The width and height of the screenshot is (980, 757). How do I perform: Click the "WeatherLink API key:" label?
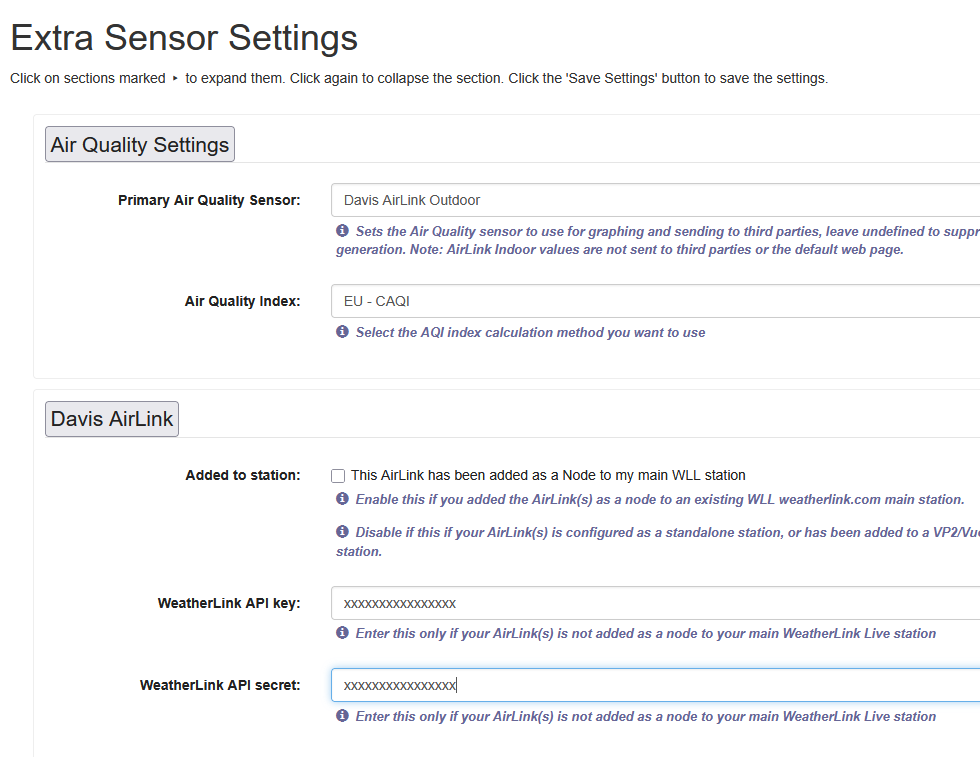pos(228,603)
